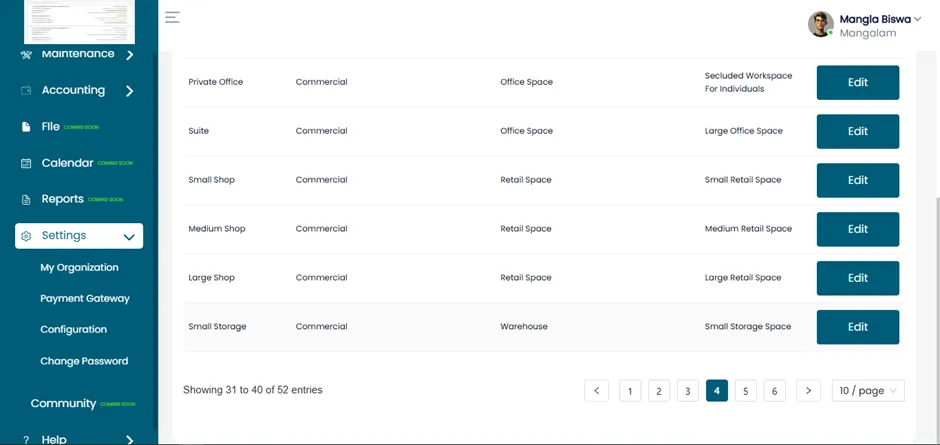
Task: Select Payment Gateway menu item
Action: (85, 299)
